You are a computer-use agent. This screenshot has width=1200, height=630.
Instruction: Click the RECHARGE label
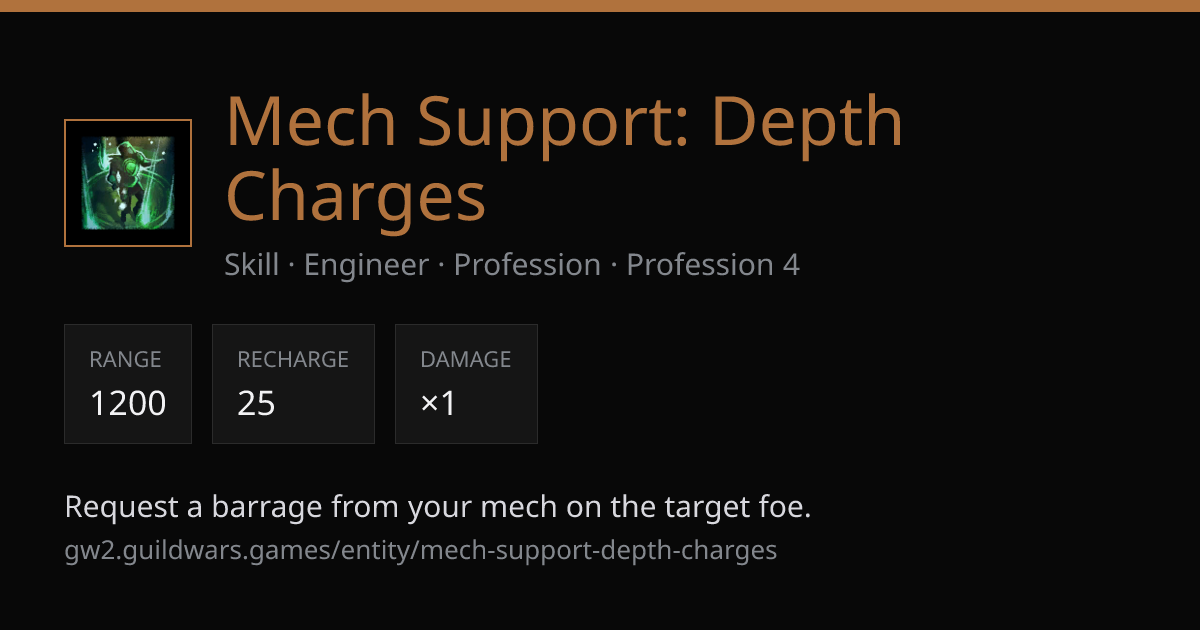pyautogui.click(x=293, y=360)
